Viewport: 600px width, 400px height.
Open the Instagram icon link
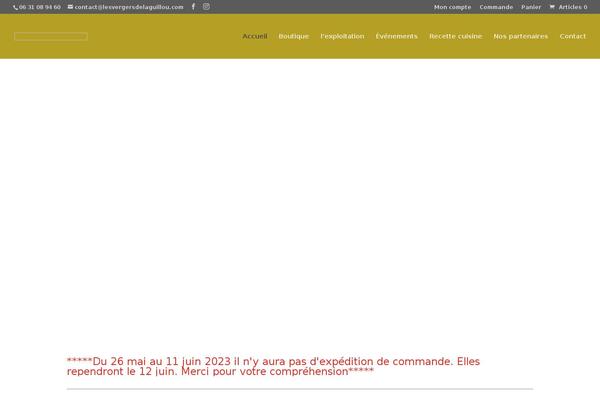(206, 7)
